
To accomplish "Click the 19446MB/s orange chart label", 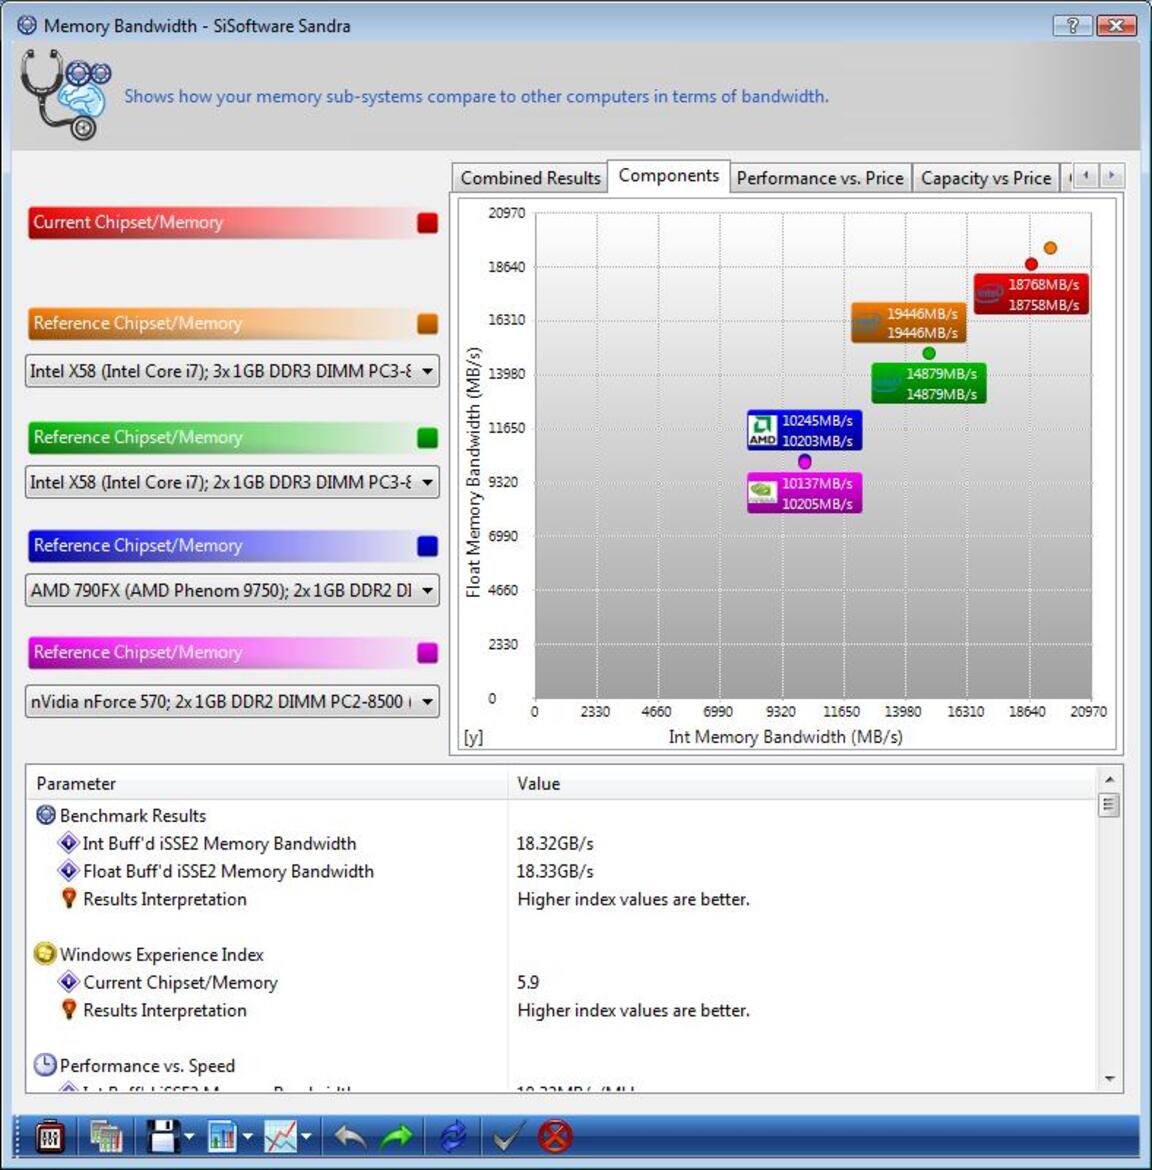I will coord(909,322).
